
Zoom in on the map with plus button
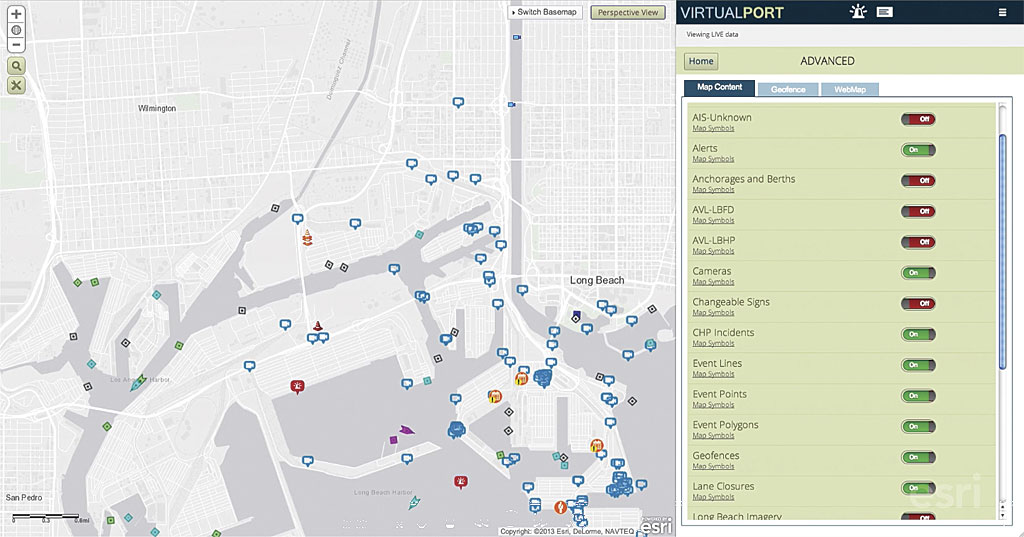[16, 14]
